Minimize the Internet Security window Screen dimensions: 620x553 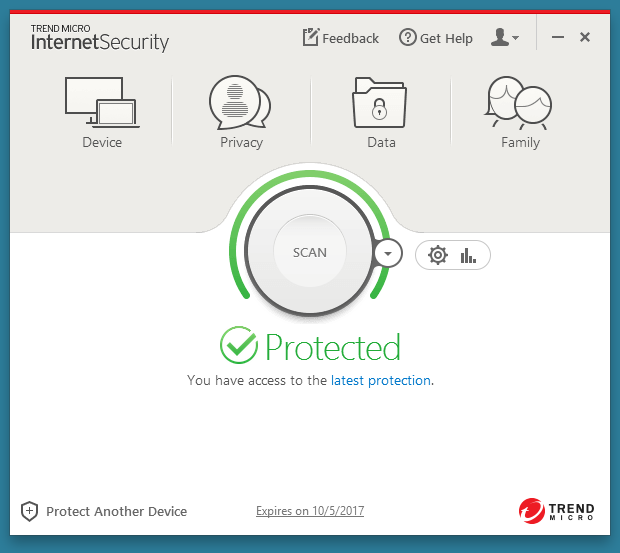[558, 38]
